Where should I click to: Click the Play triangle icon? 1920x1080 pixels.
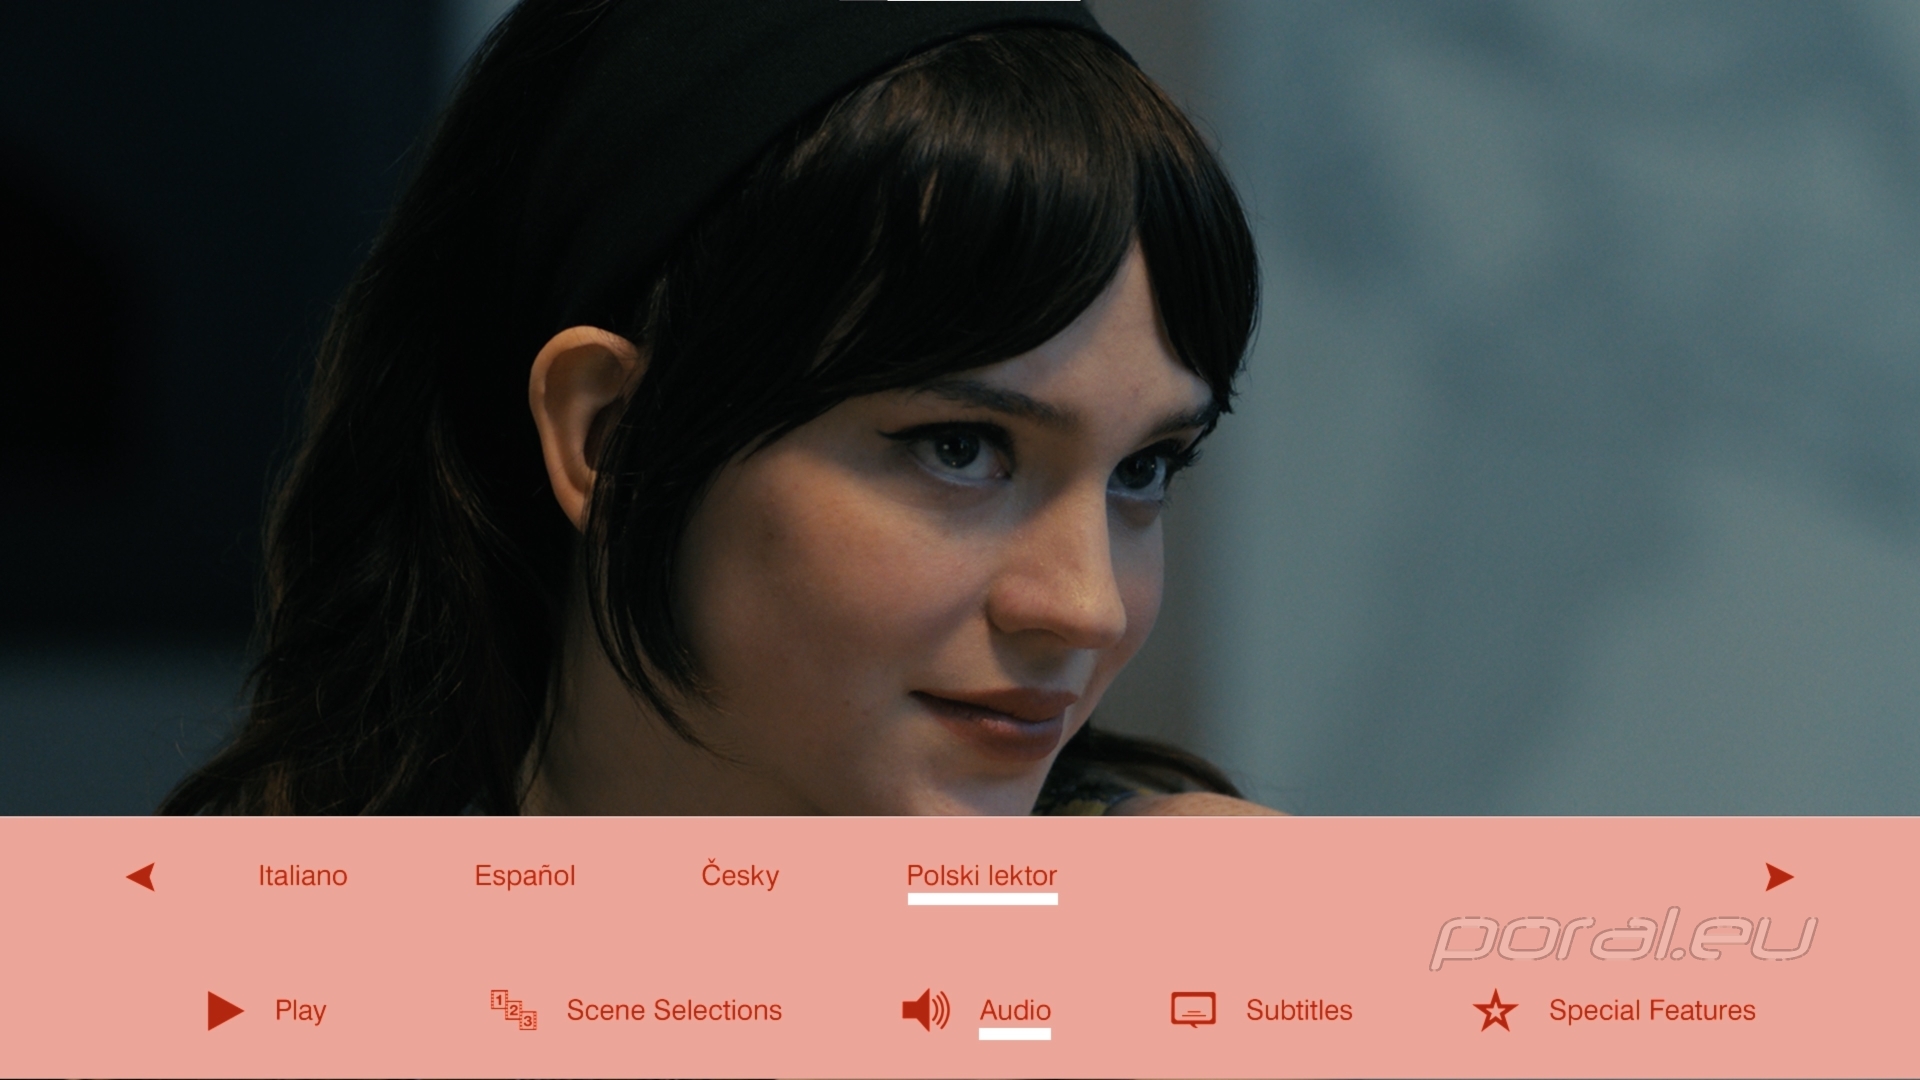coord(225,1011)
